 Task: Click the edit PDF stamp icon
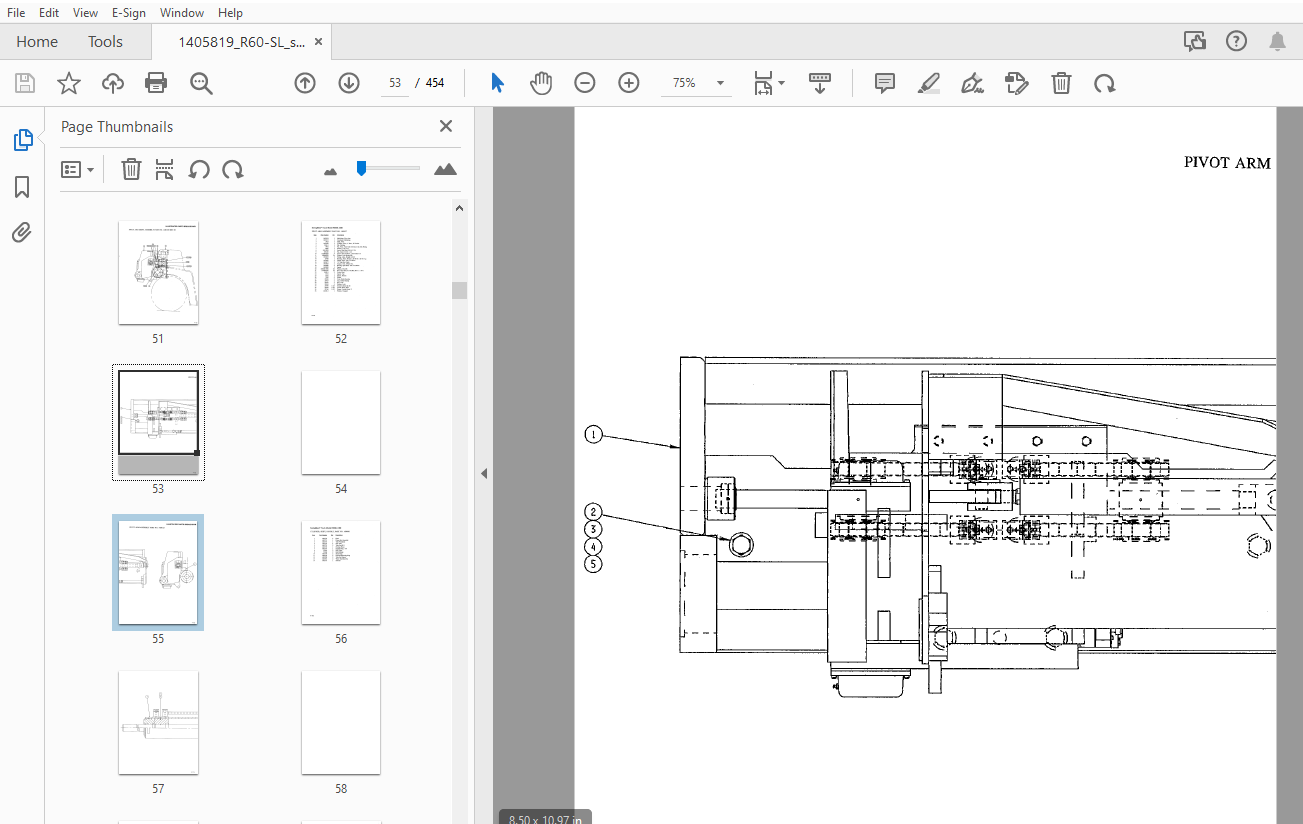[1017, 83]
